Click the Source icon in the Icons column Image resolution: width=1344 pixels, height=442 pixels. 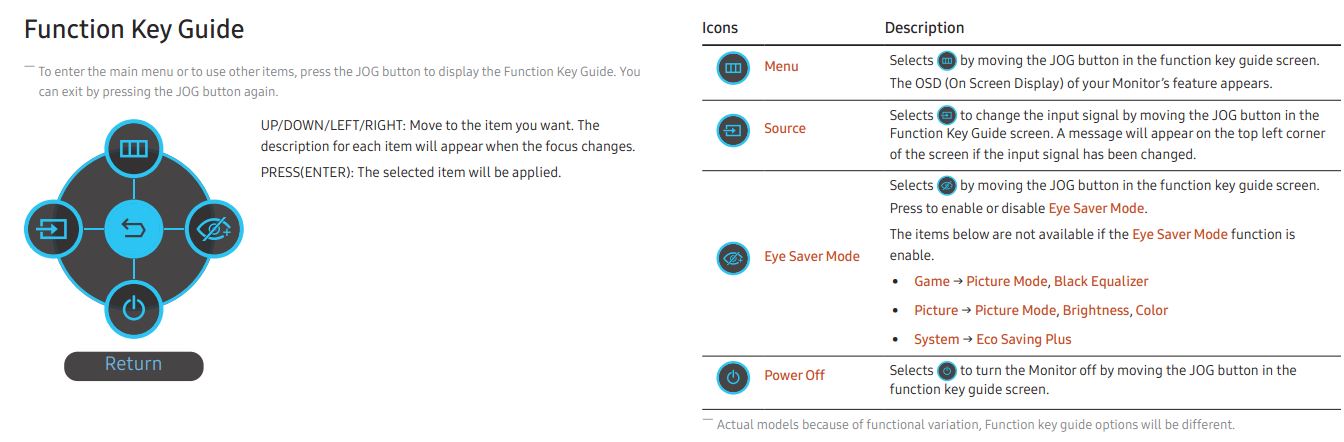coord(733,129)
